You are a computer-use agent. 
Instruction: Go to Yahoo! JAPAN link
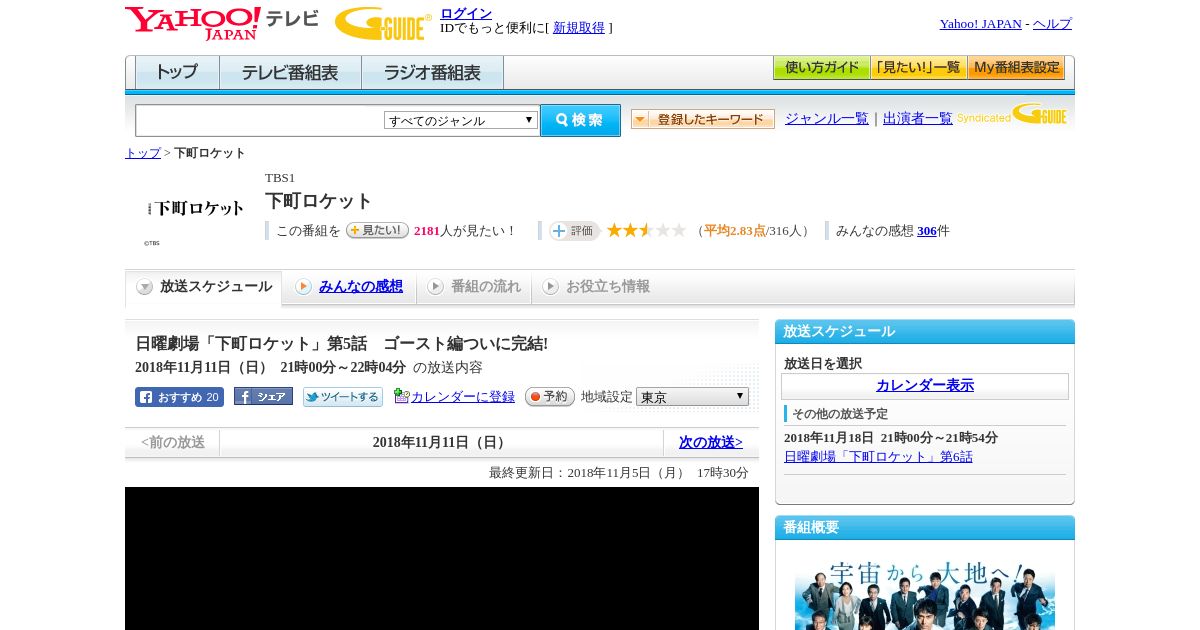(980, 24)
